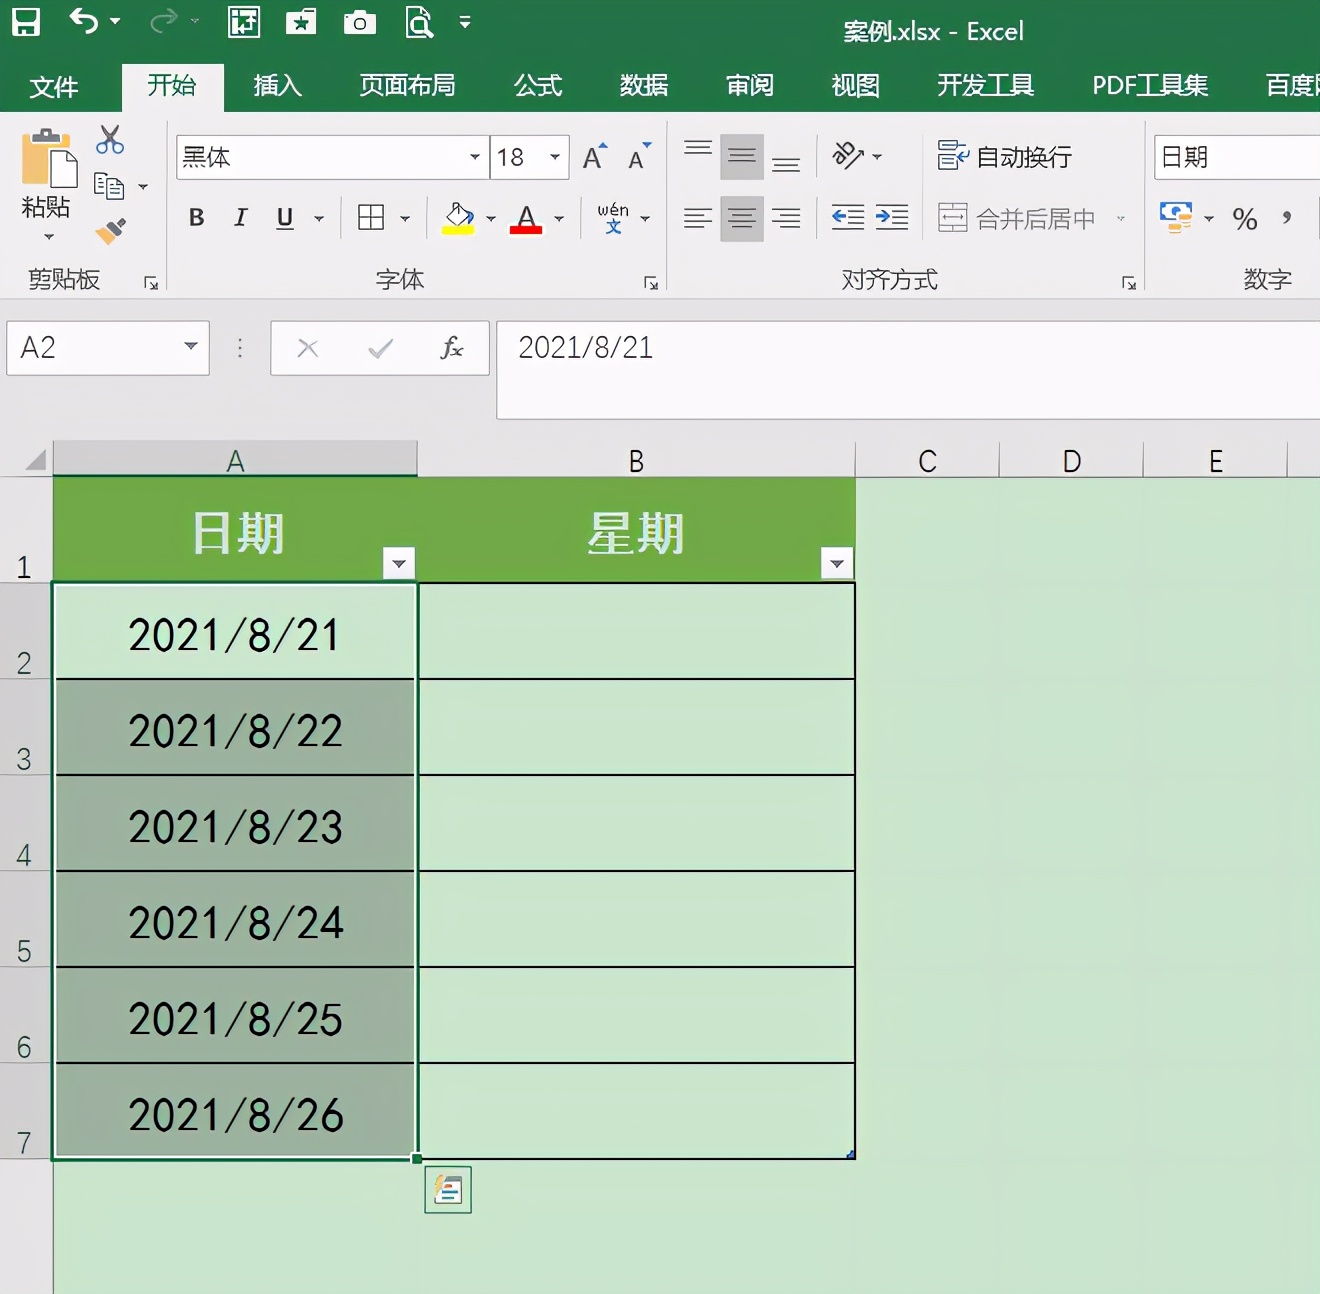Screen dimensions: 1320x1294
Task: Open font color palette dropdown
Action: click(x=559, y=218)
